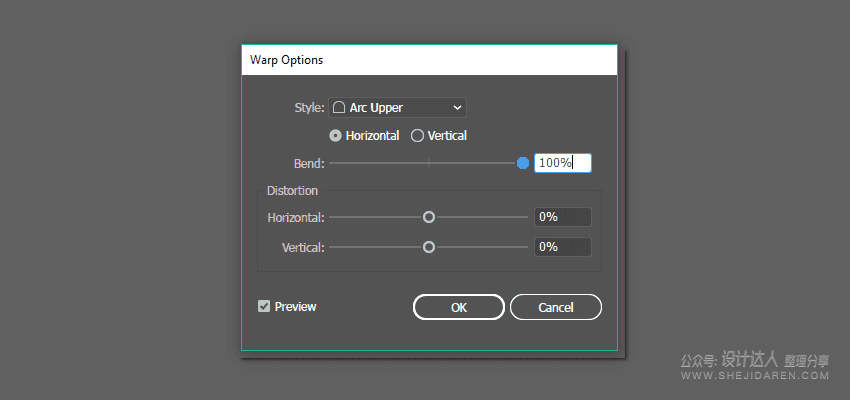Click the Preview label text
Image resolution: width=850 pixels, height=400 pixels.
(295, 307)
